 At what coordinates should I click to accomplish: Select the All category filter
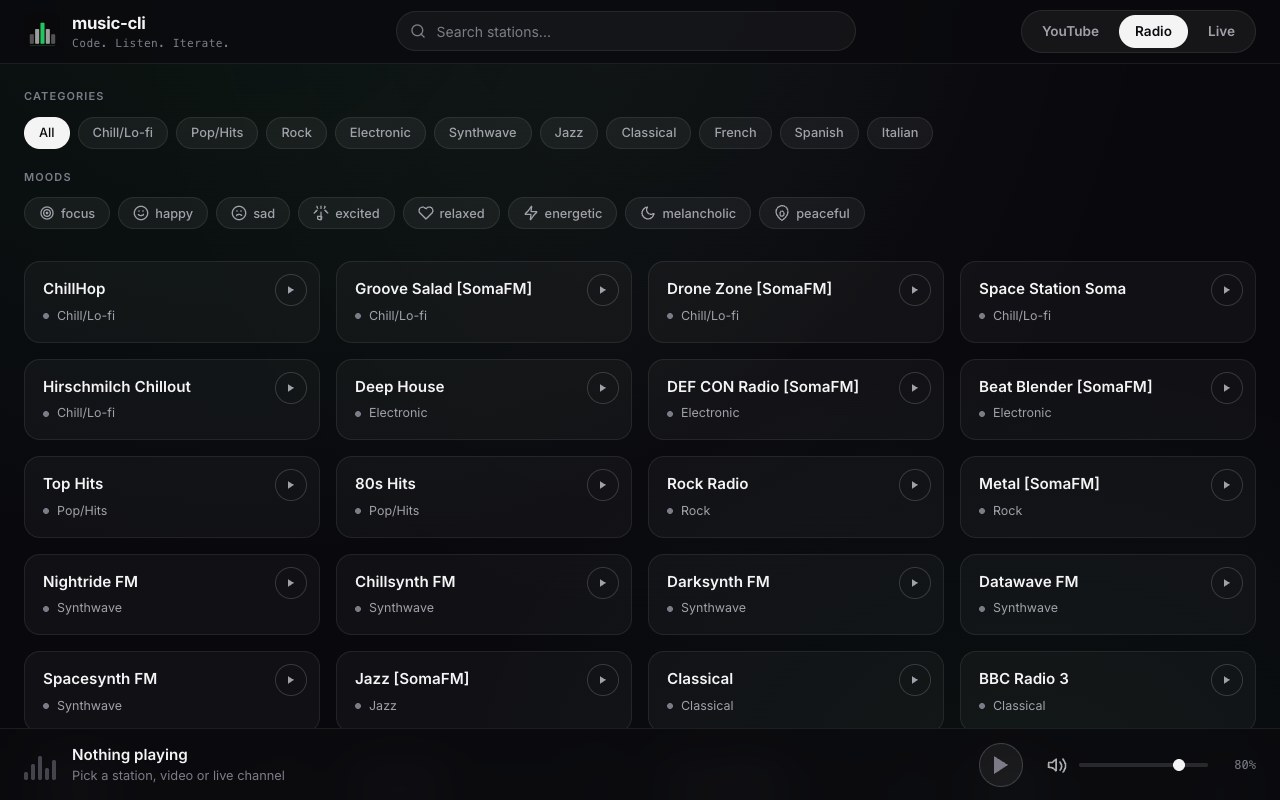click(47, 133)
